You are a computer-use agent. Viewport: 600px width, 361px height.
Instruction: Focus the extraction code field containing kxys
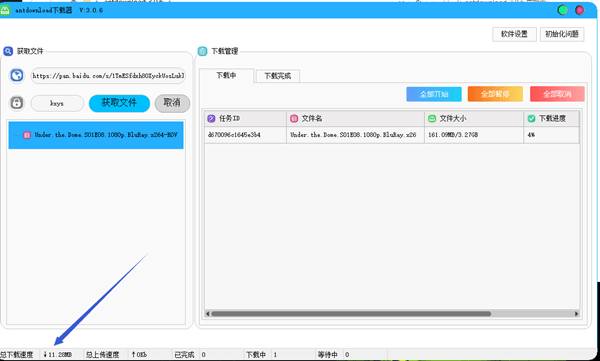click(x=57, y=103)
